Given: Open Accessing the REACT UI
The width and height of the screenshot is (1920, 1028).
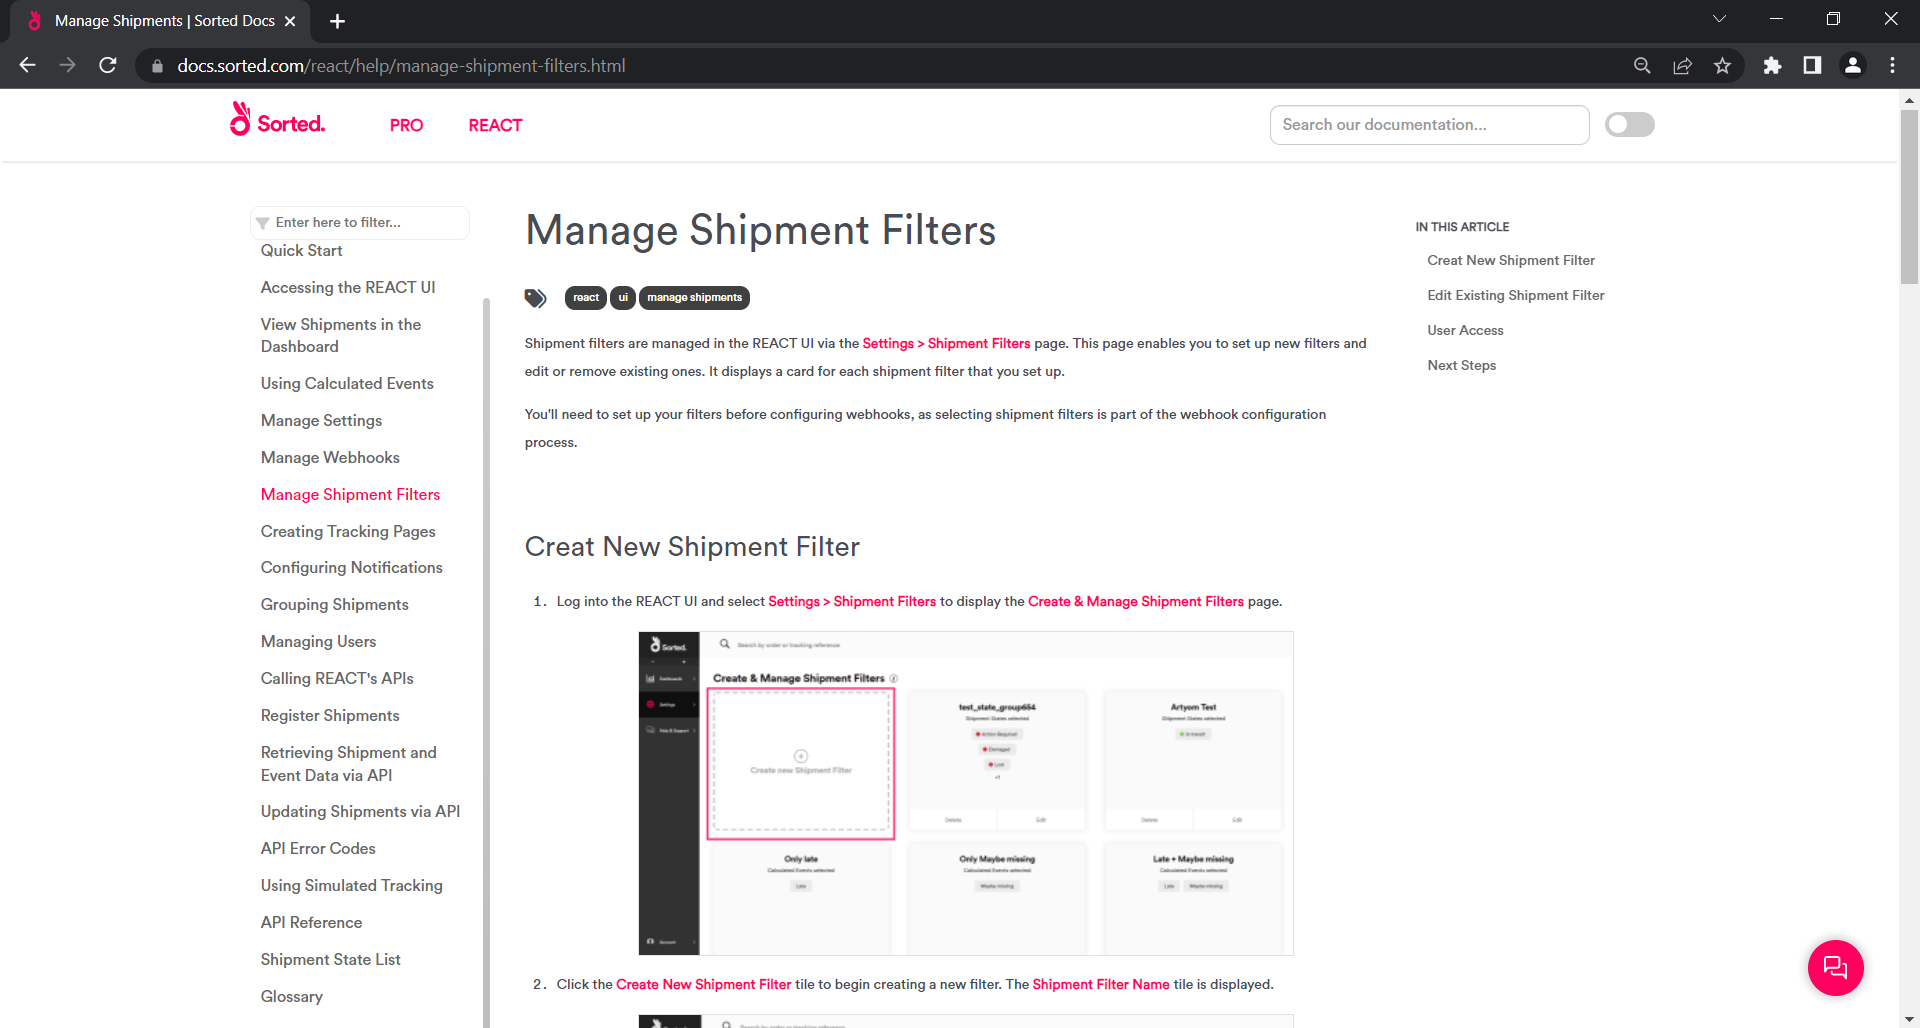Looking at the screenshot, I should point(348,287).
